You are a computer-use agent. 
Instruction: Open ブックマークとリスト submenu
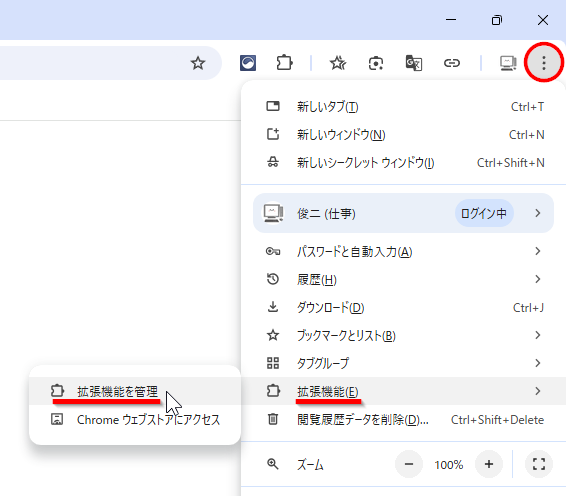404,335
